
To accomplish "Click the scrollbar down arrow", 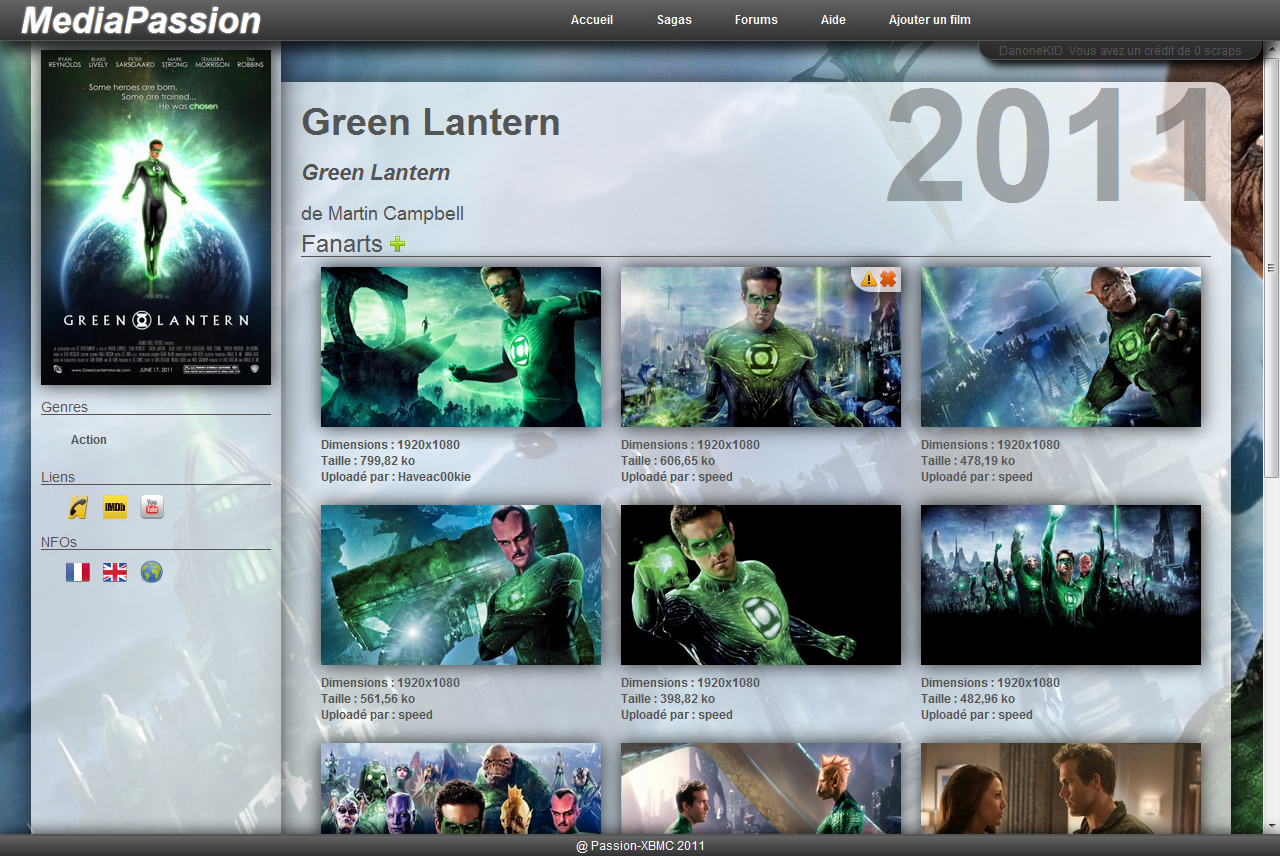I will click(1272, 826).
